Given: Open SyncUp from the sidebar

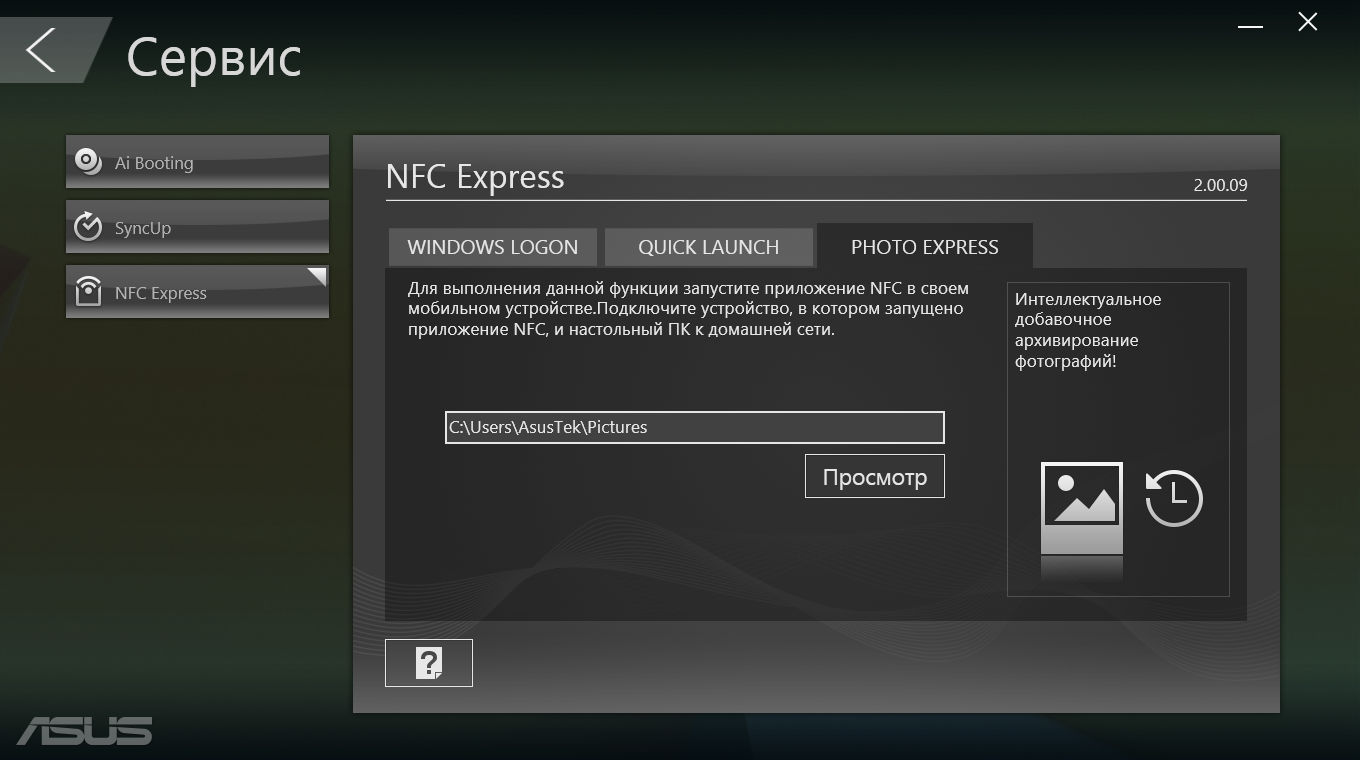Looking at the screenshot, I should [x=197, y=227].
